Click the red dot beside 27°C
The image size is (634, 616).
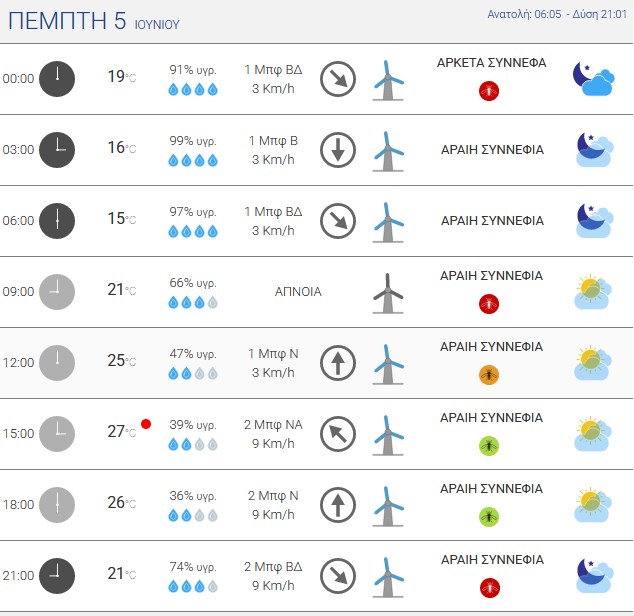tap(146, 424)
